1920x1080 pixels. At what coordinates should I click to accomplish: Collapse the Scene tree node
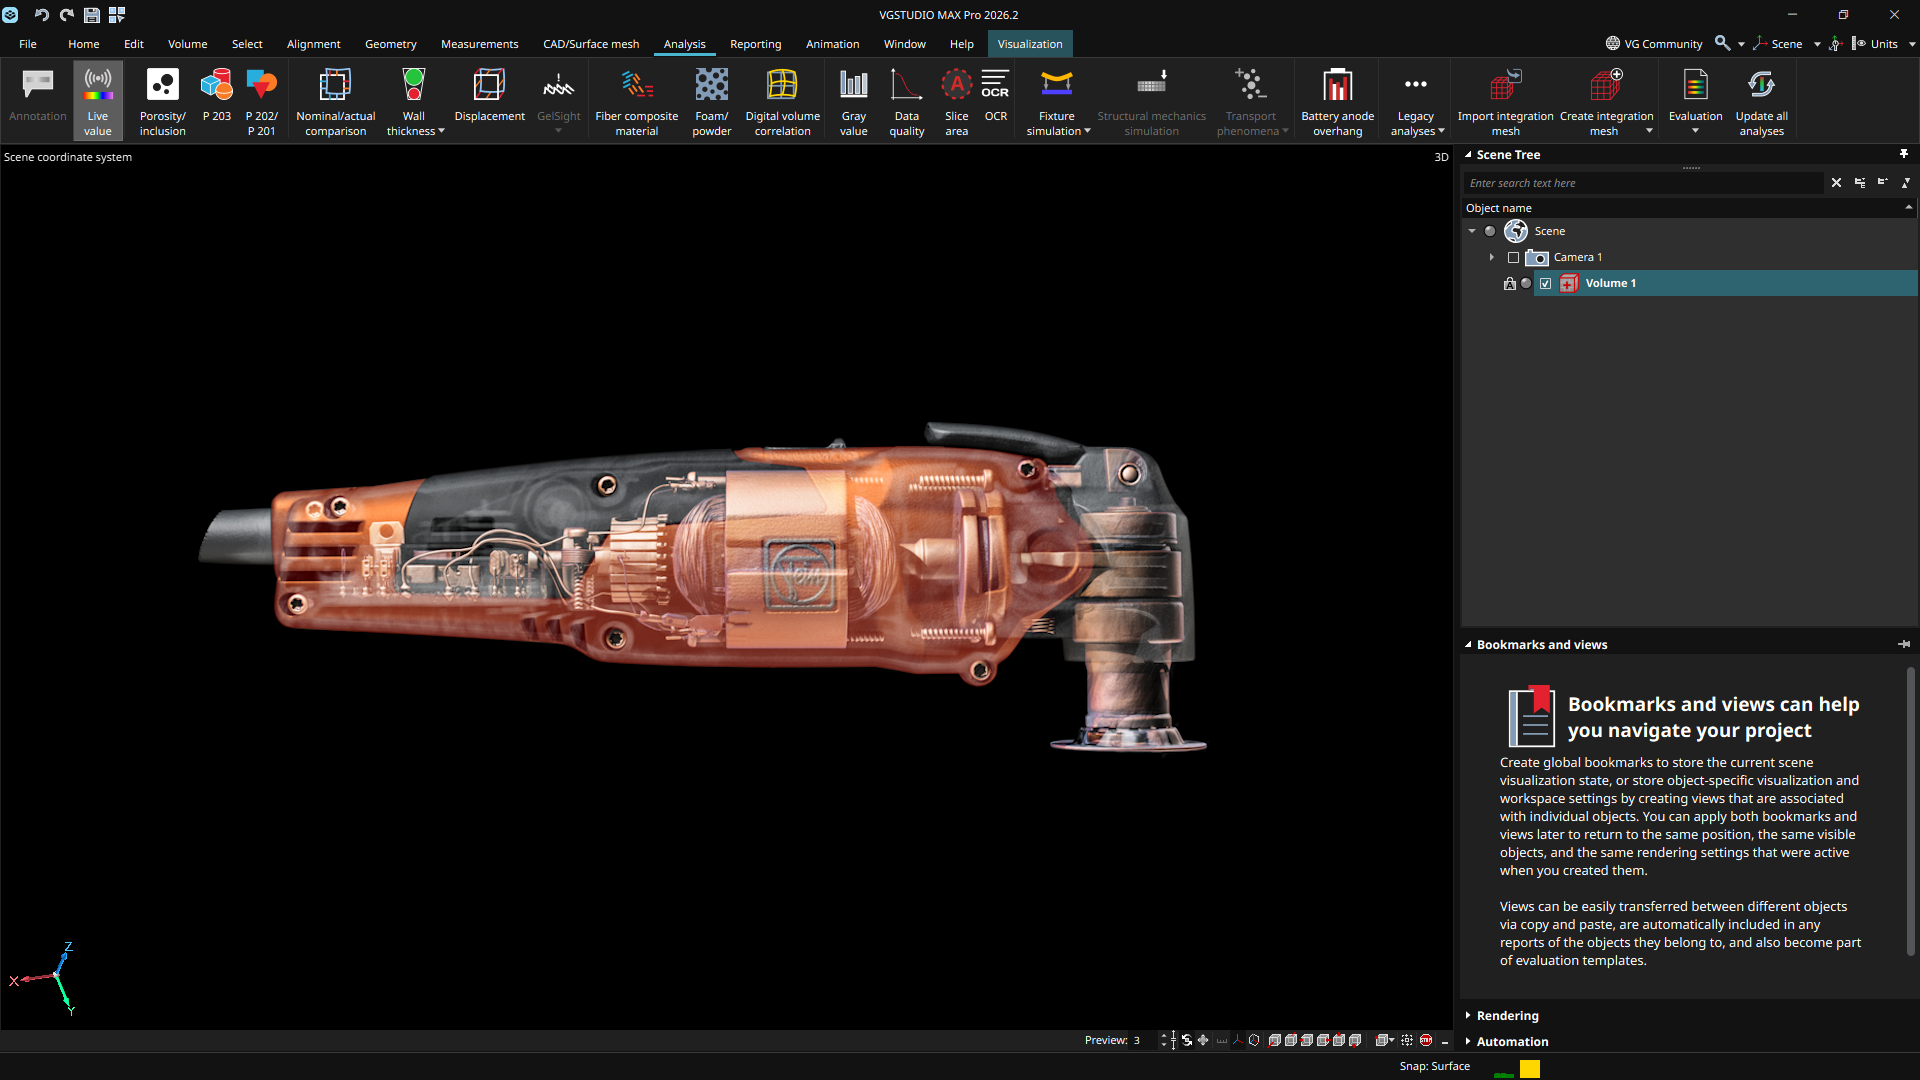coord(1472,231)
